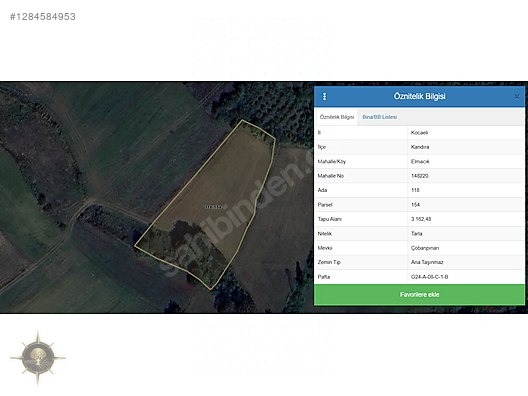528x396 pixels.
Task: Select the Ana Taşınmaz value in Zemin Tip row
Action: (427, 262)
